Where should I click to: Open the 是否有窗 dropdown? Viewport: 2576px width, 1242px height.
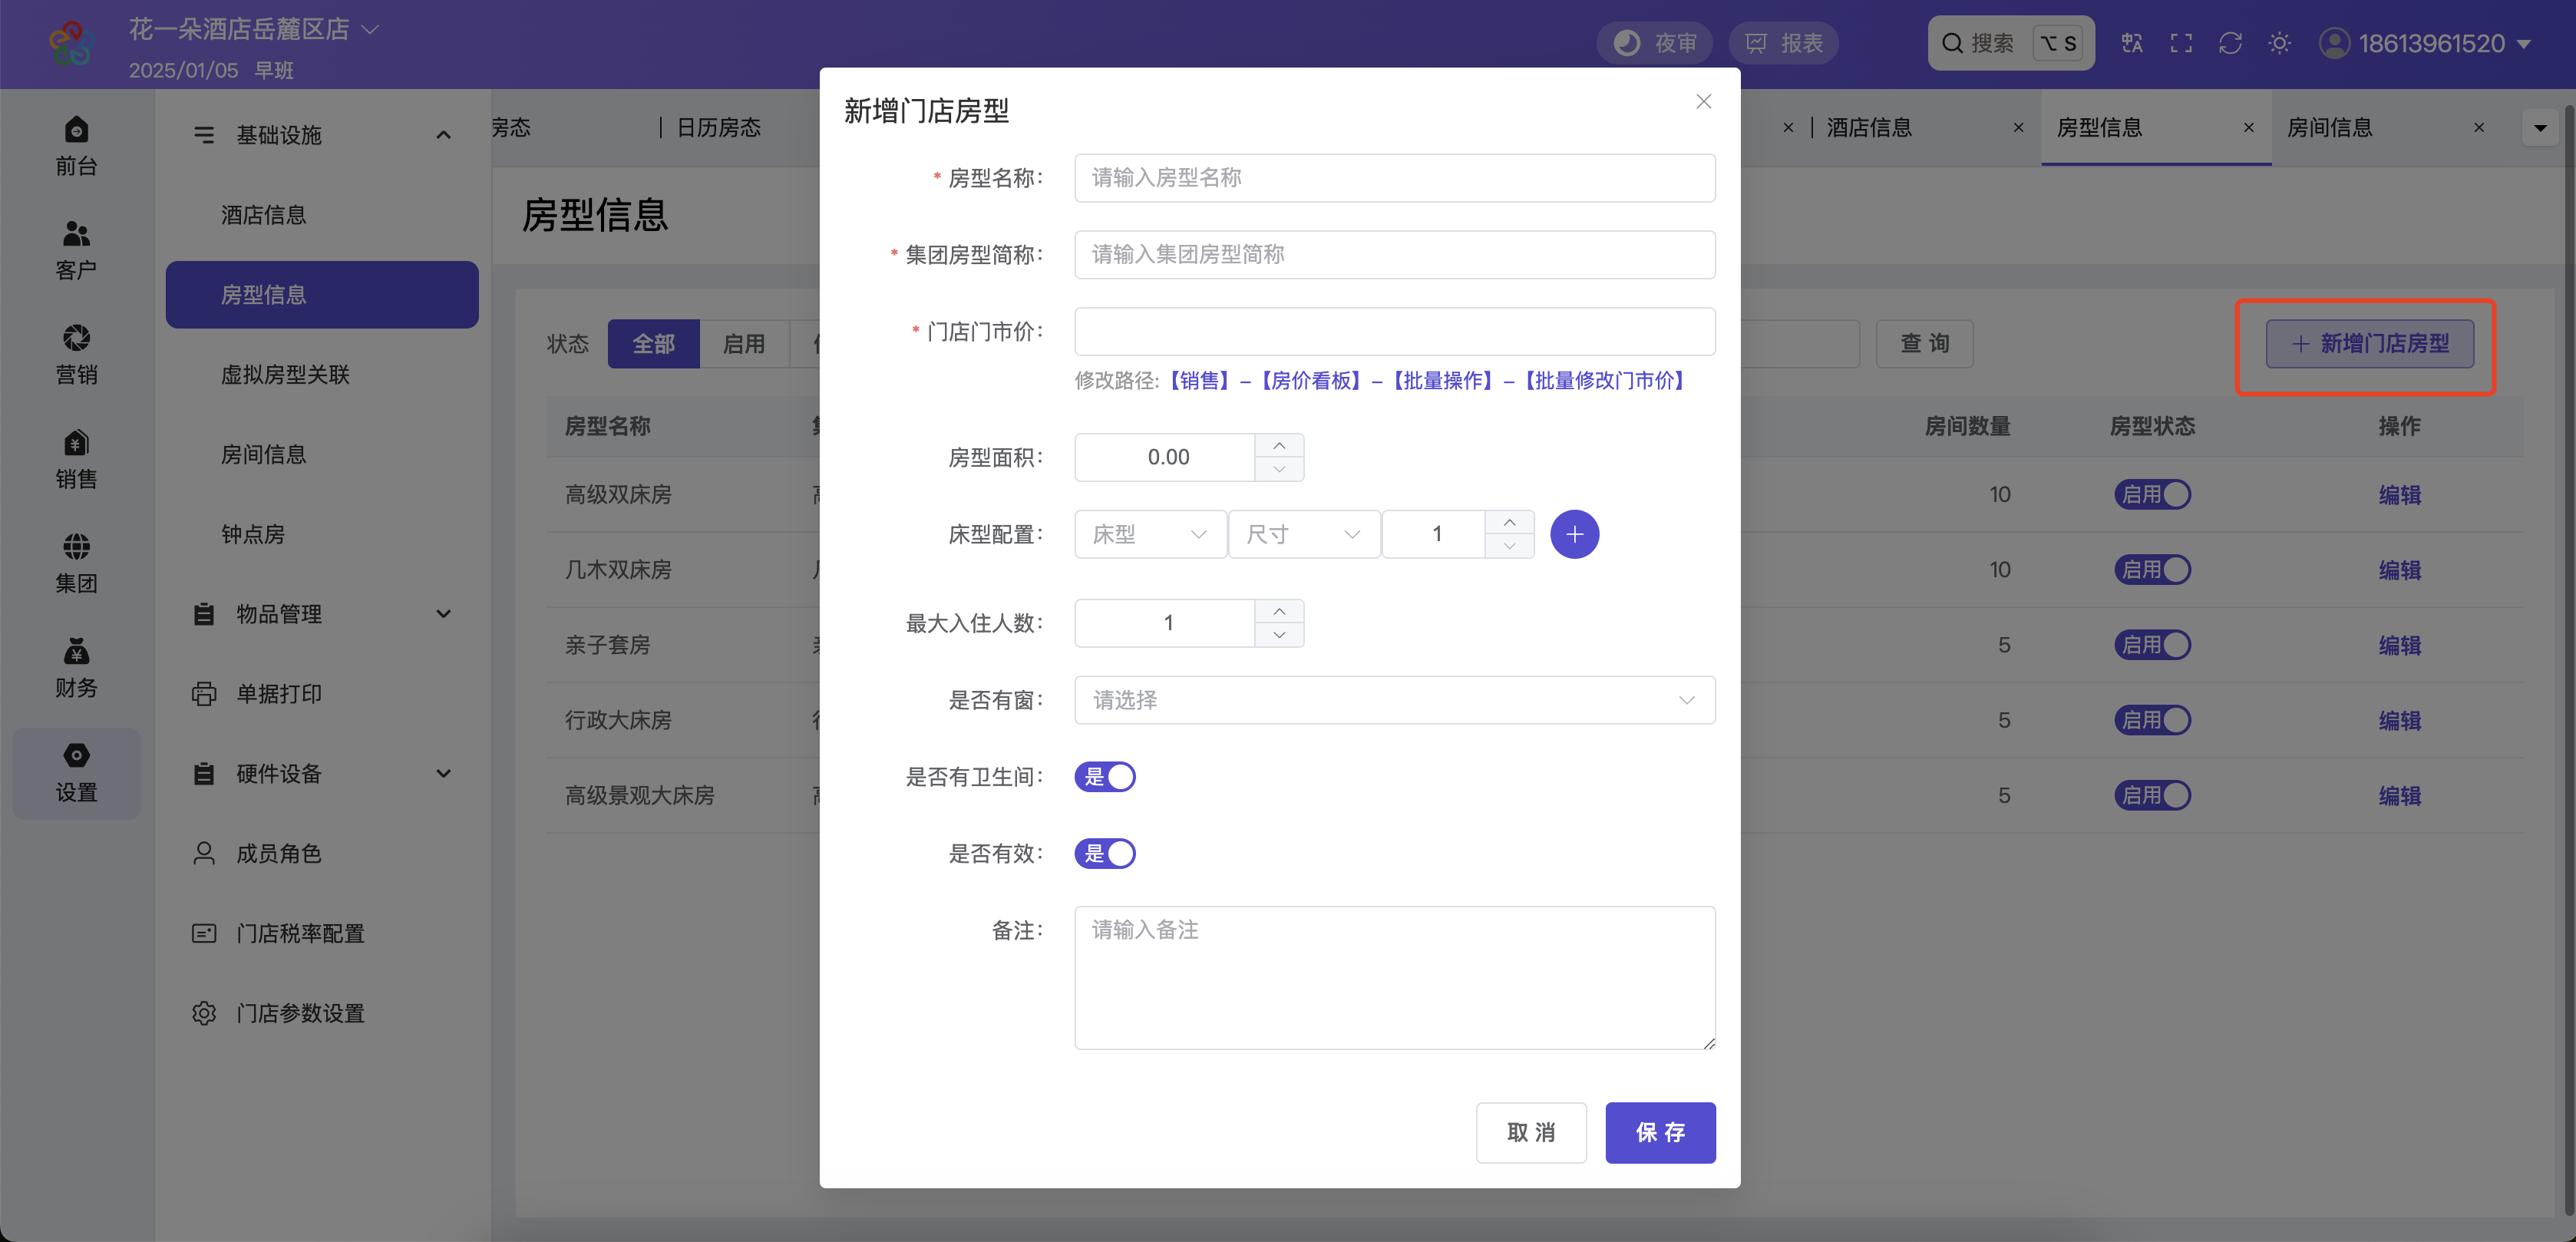pos(1394,700)
